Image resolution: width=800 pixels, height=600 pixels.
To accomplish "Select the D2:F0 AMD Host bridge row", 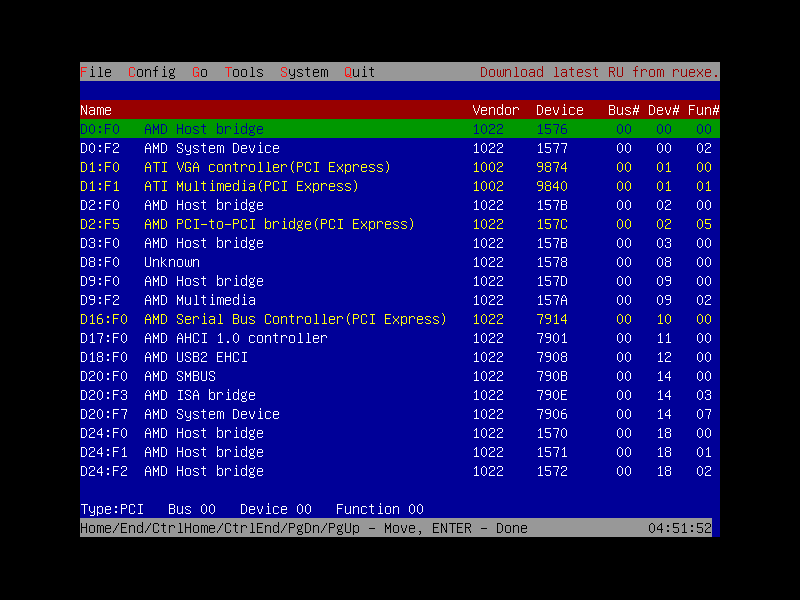I will coord(400,205).
